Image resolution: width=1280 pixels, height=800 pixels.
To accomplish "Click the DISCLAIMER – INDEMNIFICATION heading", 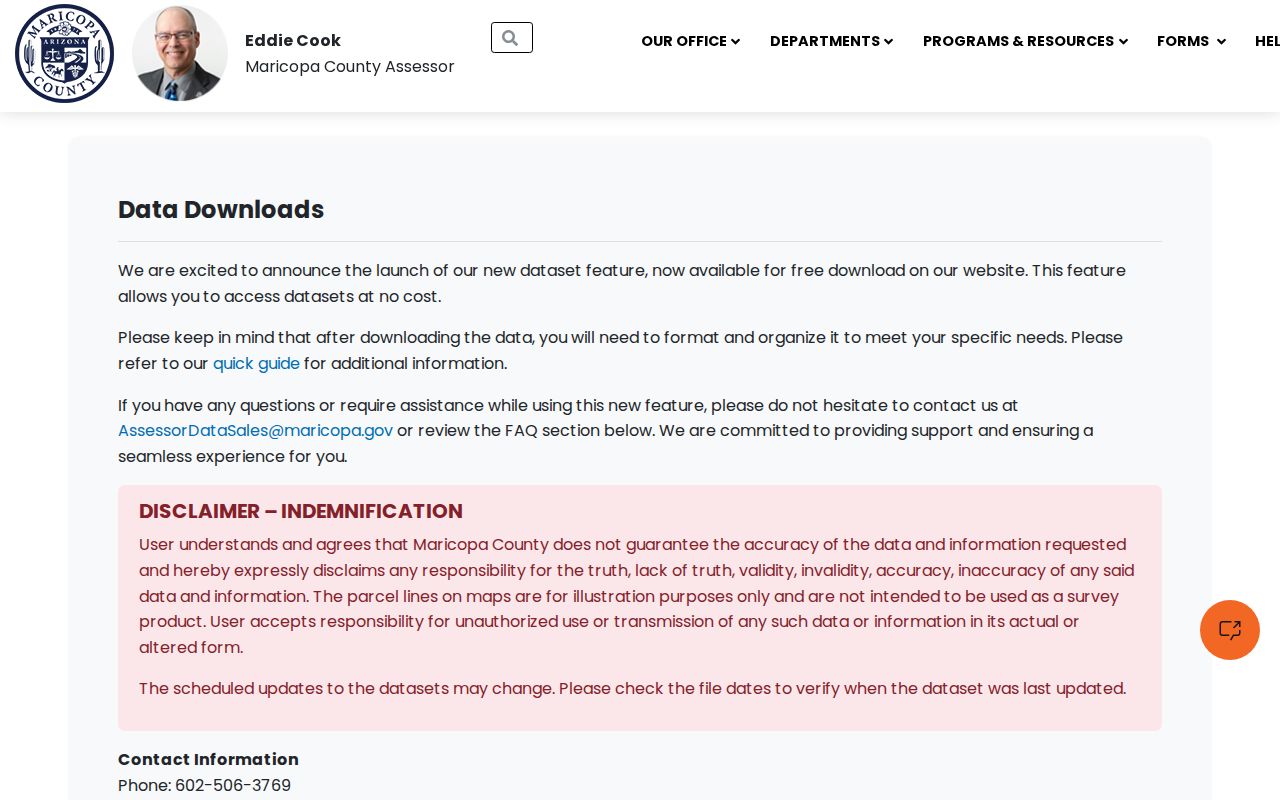I will pos(301,511).
